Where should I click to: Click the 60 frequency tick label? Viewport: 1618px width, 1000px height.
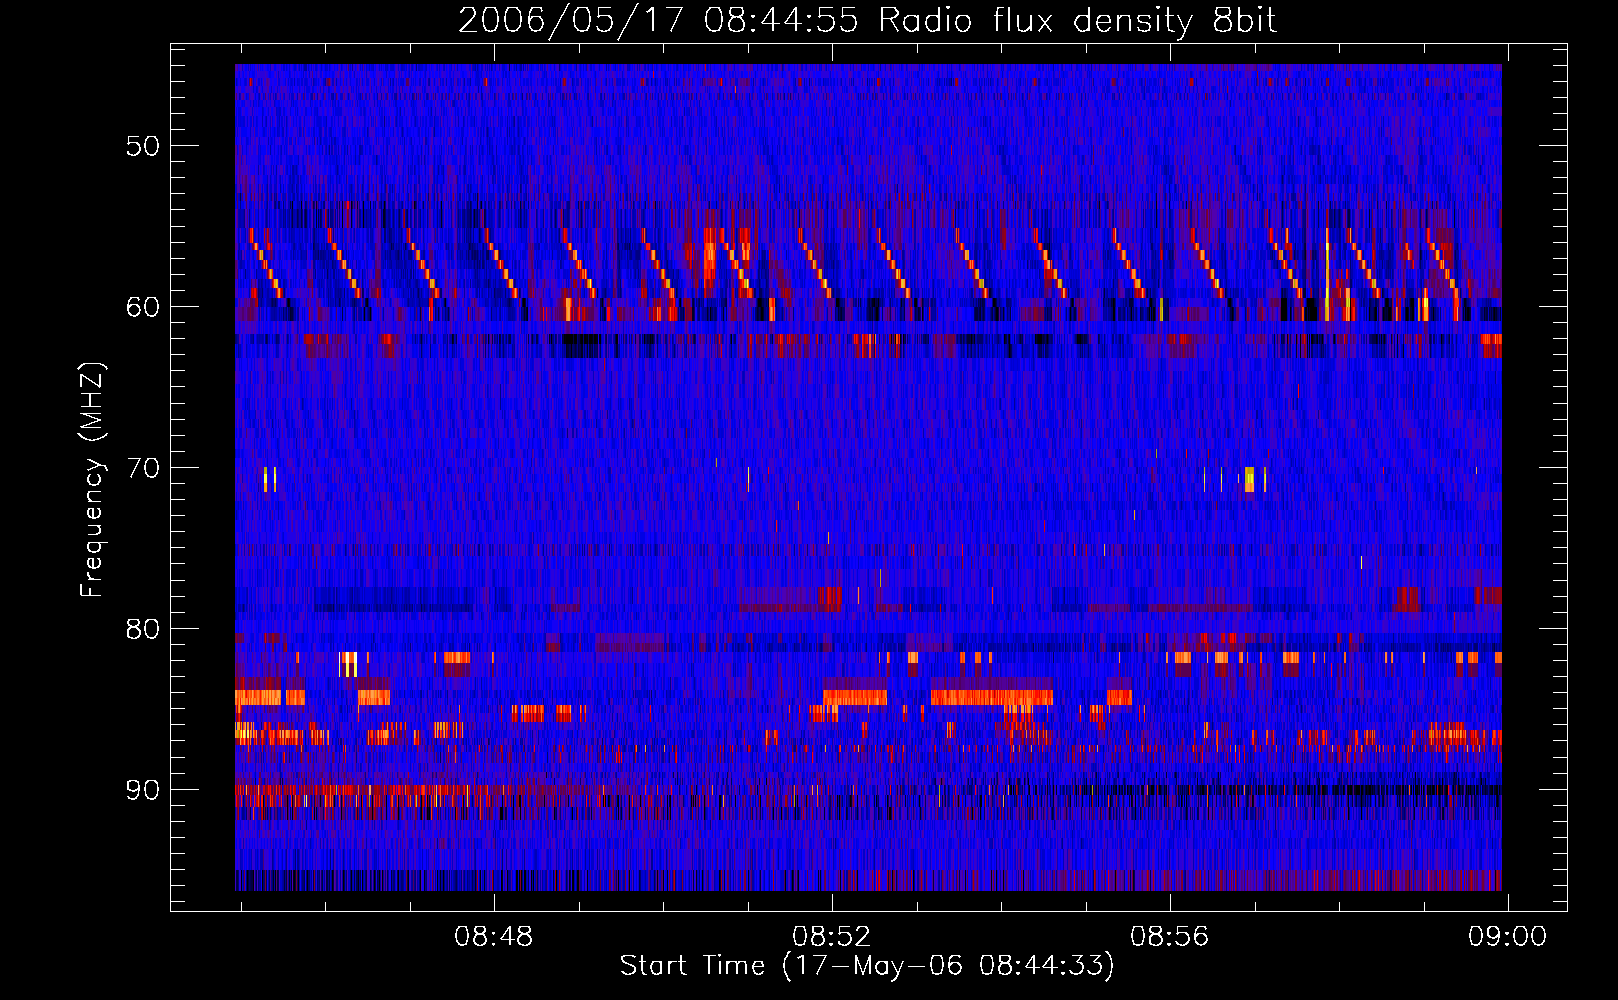click(143, 307)
